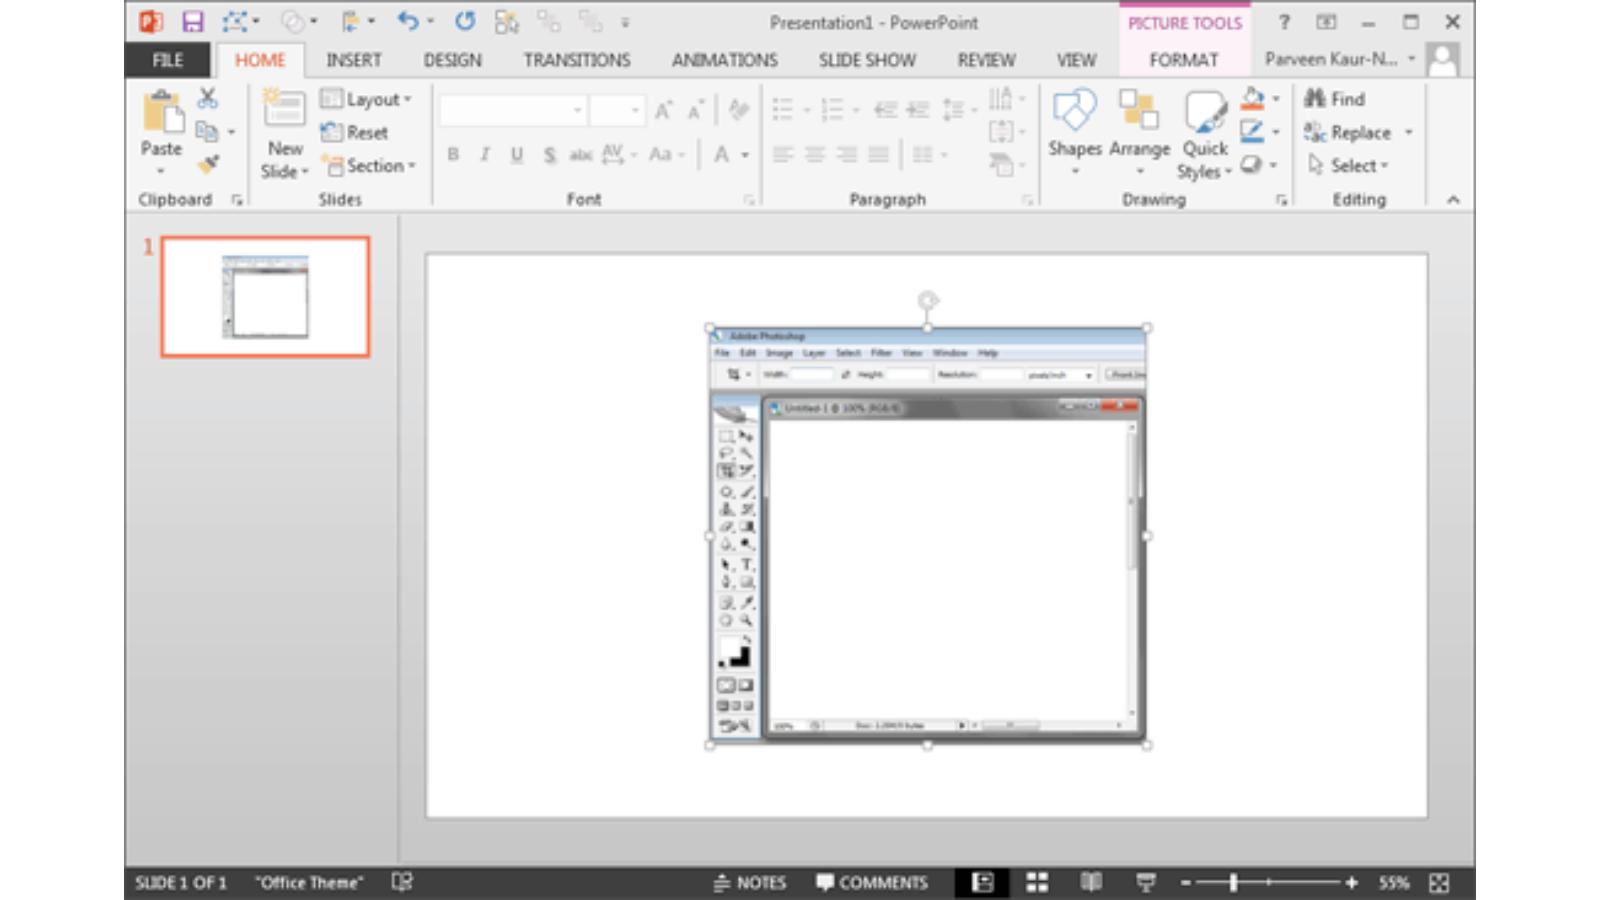Open the Replace dropdown arrow

click(x=1408, y=132)
